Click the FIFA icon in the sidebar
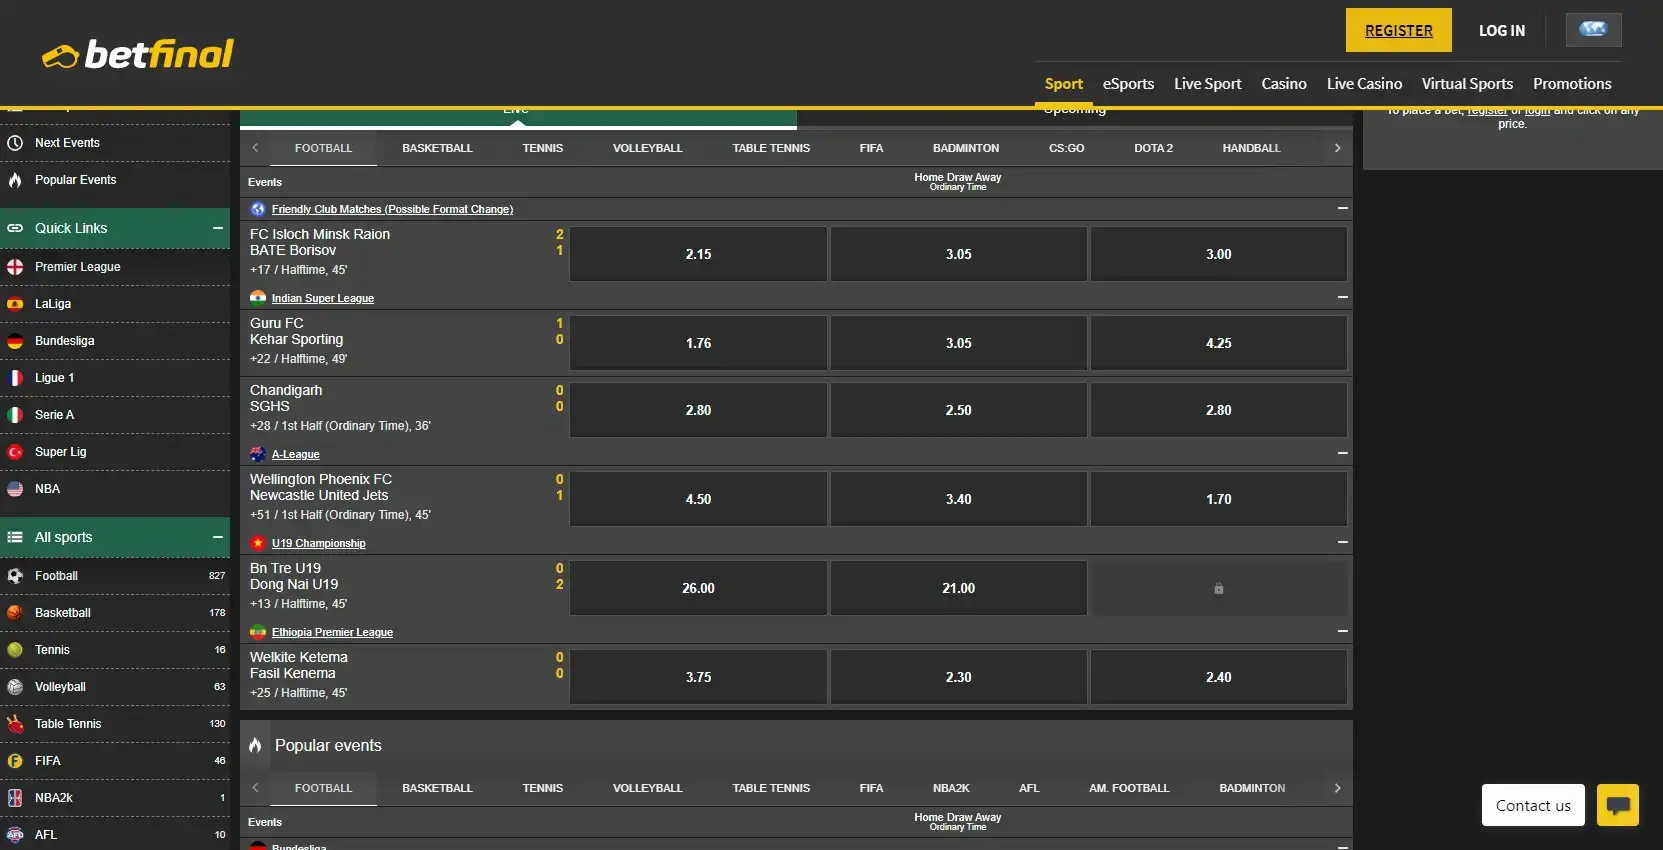Viewport: 1663px width, 850px height. pyautogui.click(x=15, y=761)
